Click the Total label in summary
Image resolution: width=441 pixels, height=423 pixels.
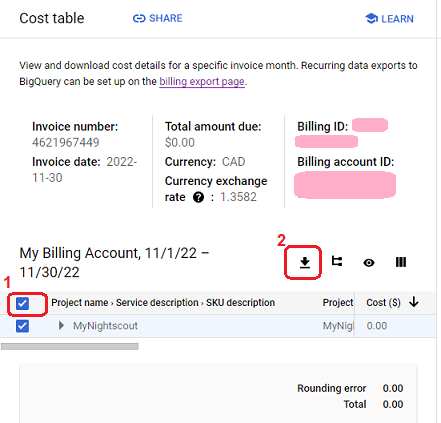tap(355, 404)
